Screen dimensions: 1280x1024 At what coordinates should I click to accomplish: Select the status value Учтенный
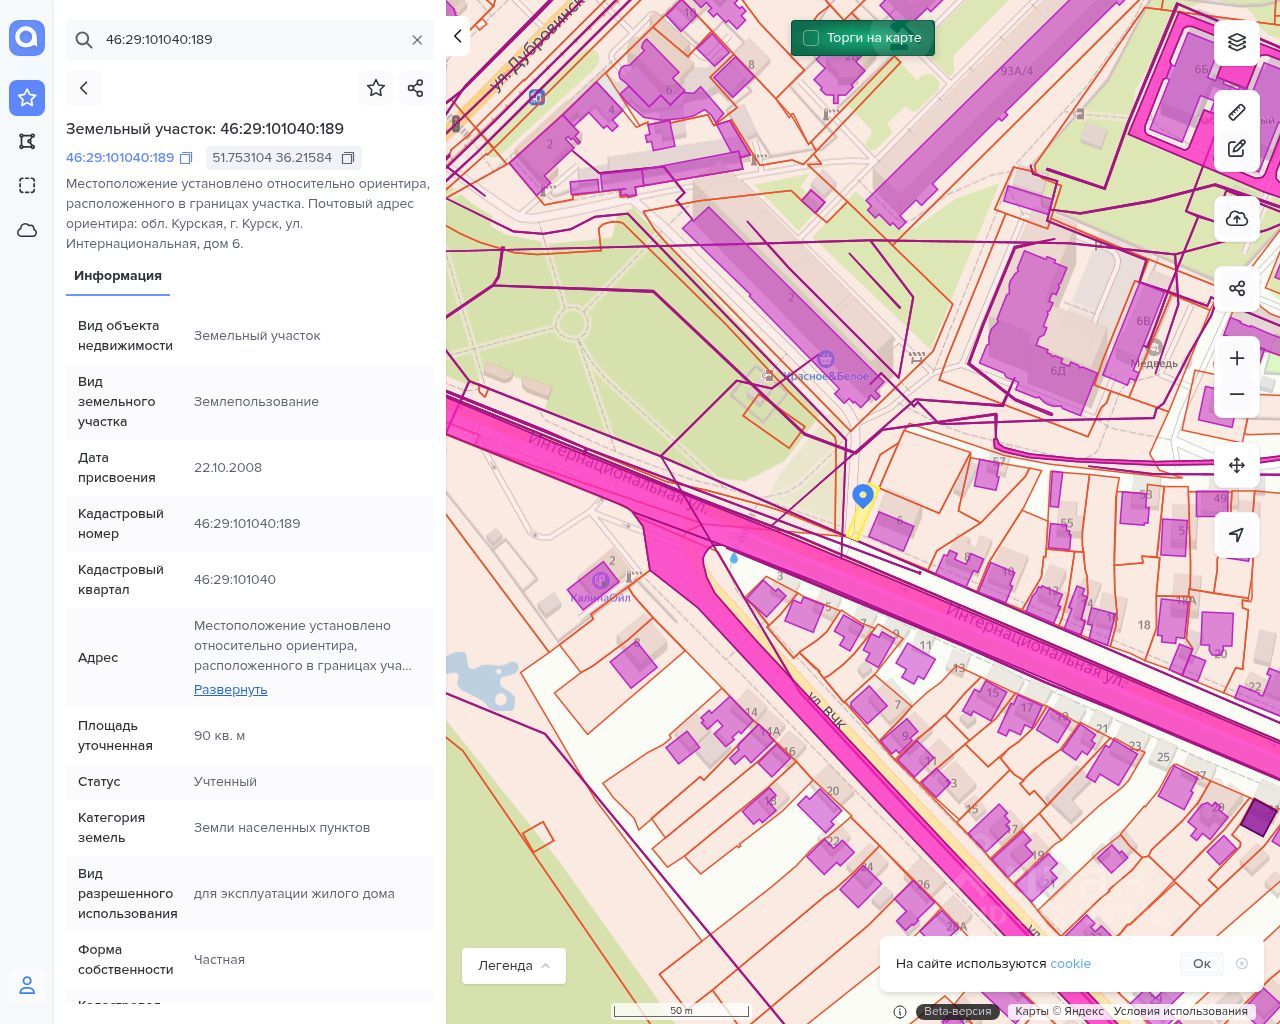click(225, 782)
